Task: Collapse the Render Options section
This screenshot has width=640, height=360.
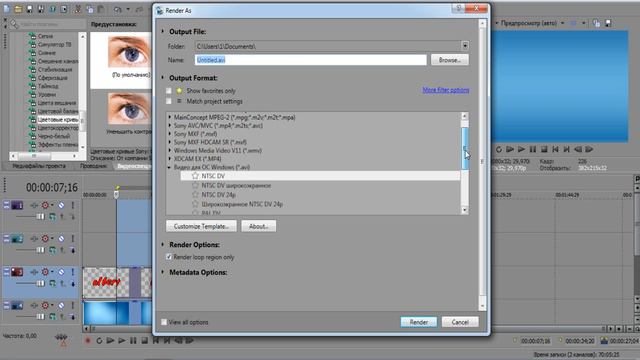Action: (163, 244)
